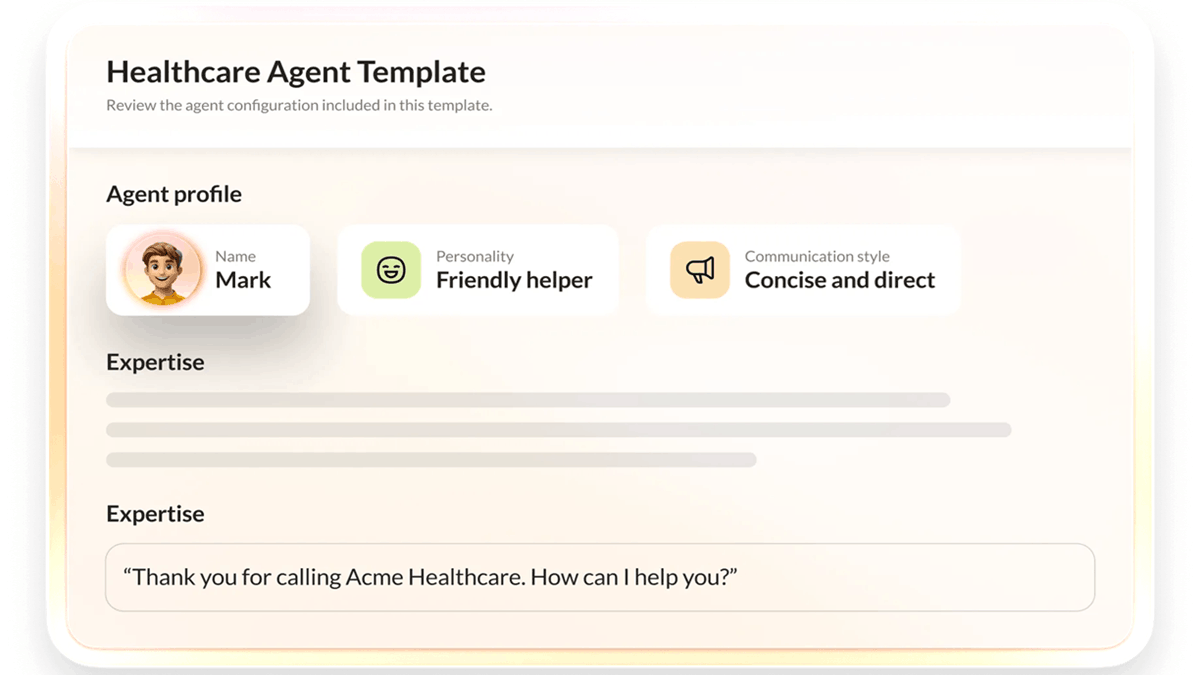The image size is (1200, 675).
Task: Click the topmost expertise placeholder bar
Action: point(528,399)
